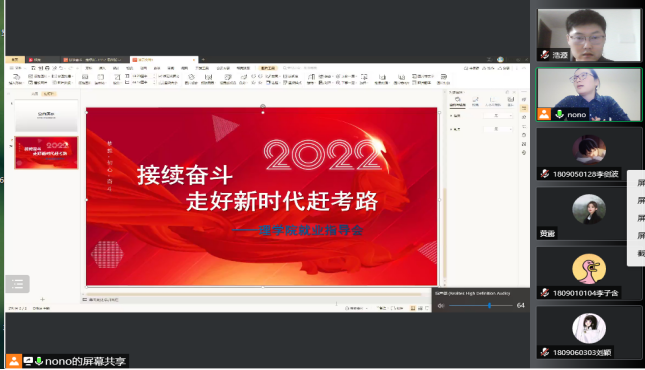Screen dimensions: 645x370
Task: Expand the first section arrow in properties panel
Action: (452, 116)
